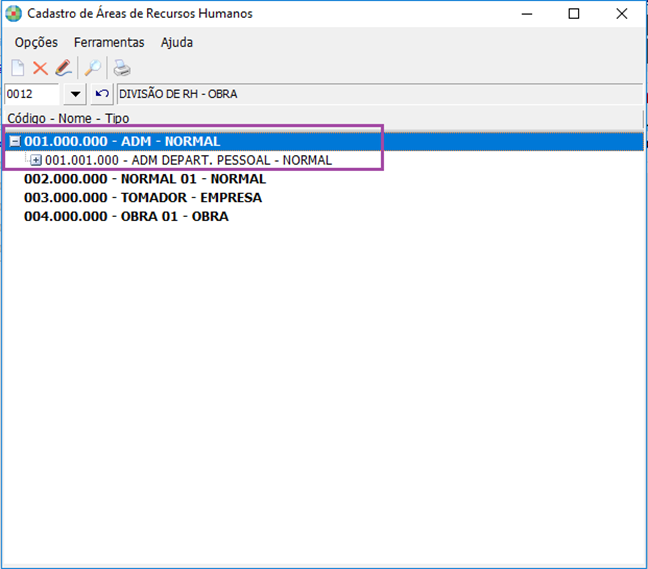Click the red X delete icon
Screen dimensions: 648x569
40,68
